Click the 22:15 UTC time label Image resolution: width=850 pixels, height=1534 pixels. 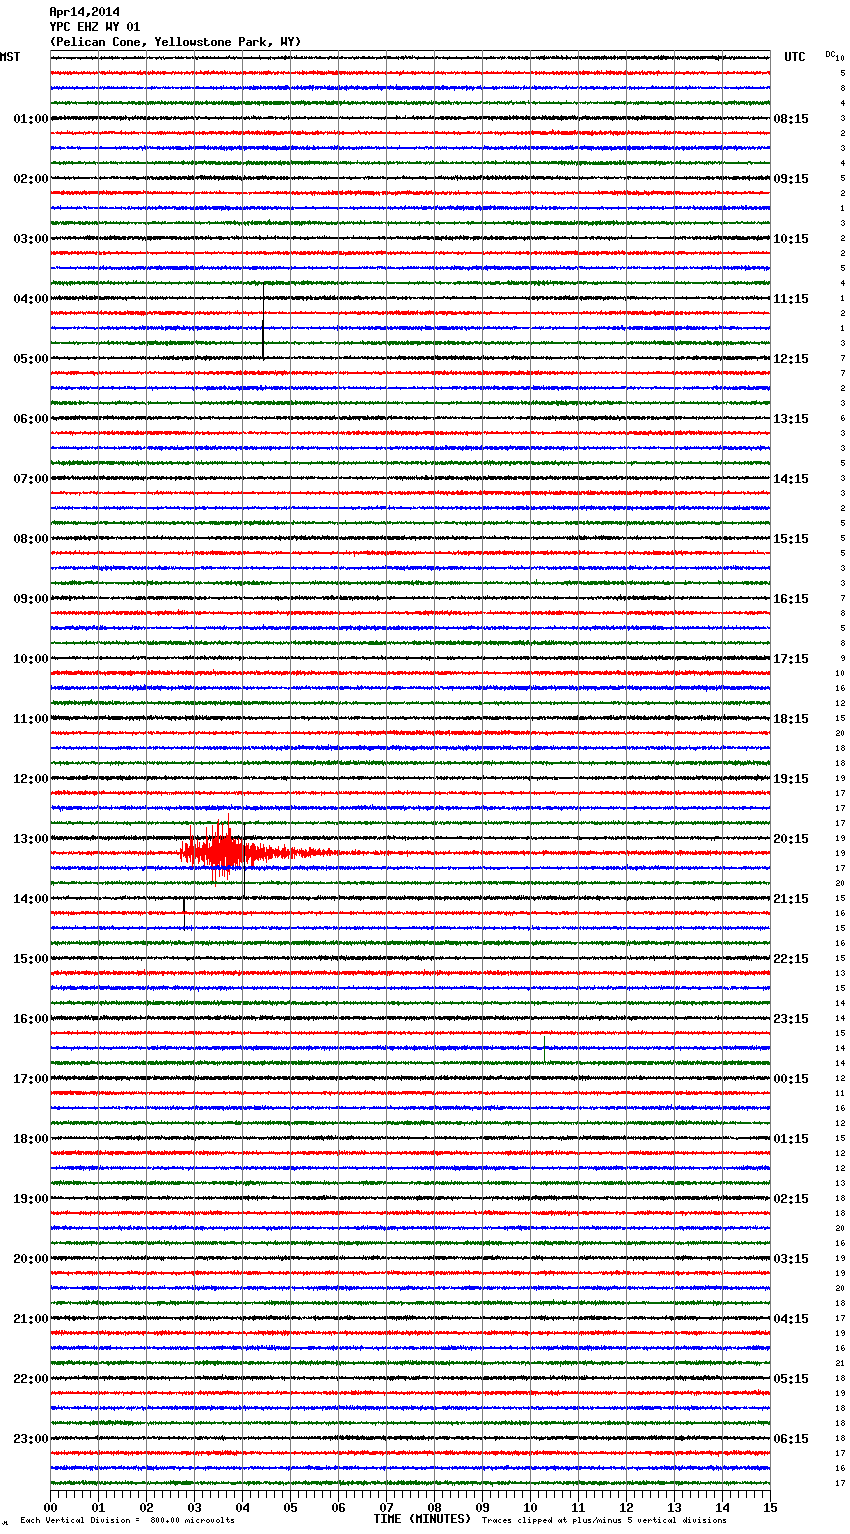tap(791, 959)
